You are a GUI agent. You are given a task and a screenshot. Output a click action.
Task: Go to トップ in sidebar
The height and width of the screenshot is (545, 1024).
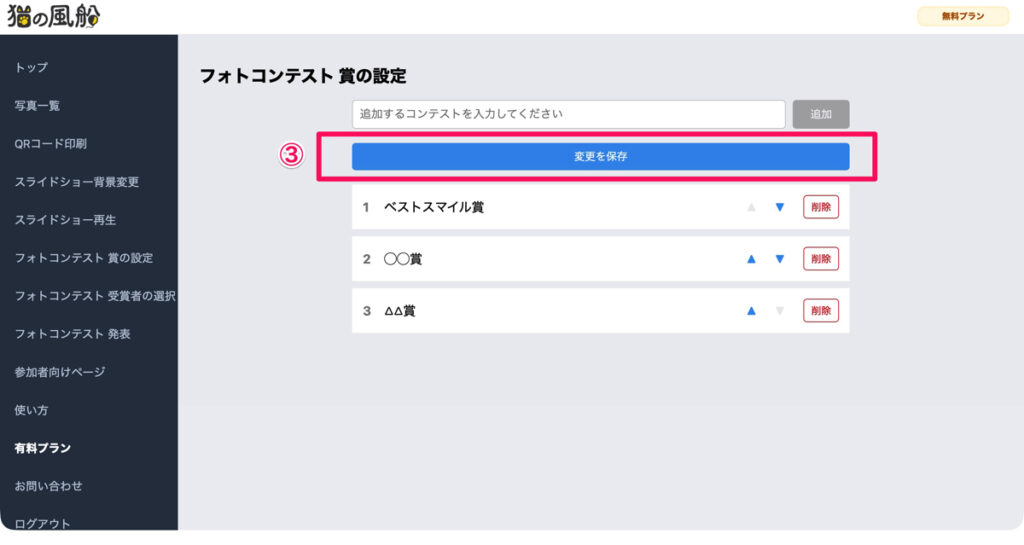pyautogui.click(x=31, y=67)
